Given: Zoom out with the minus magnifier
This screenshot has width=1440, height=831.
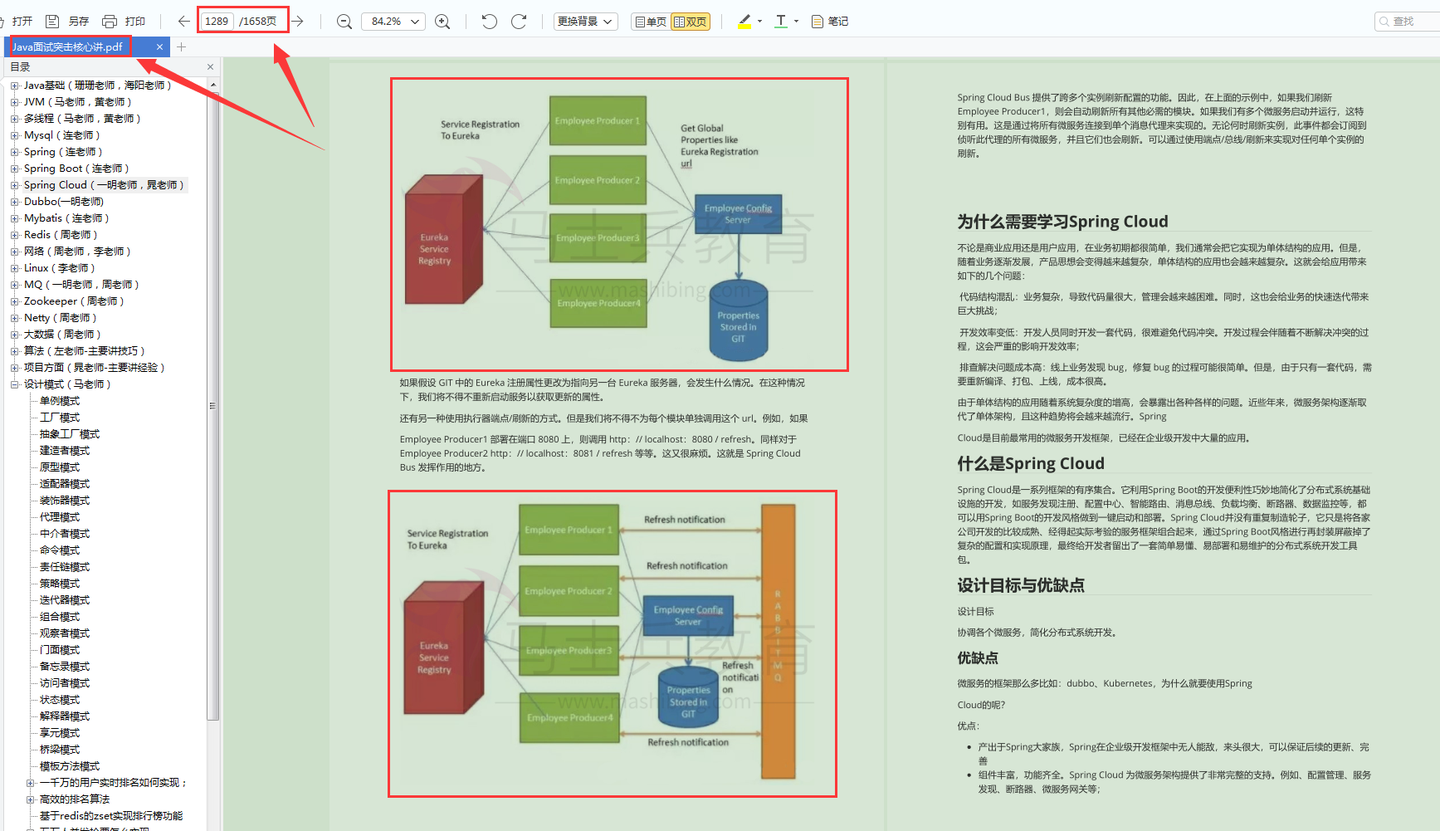Looking at the screenshot, I should (344, 21).
